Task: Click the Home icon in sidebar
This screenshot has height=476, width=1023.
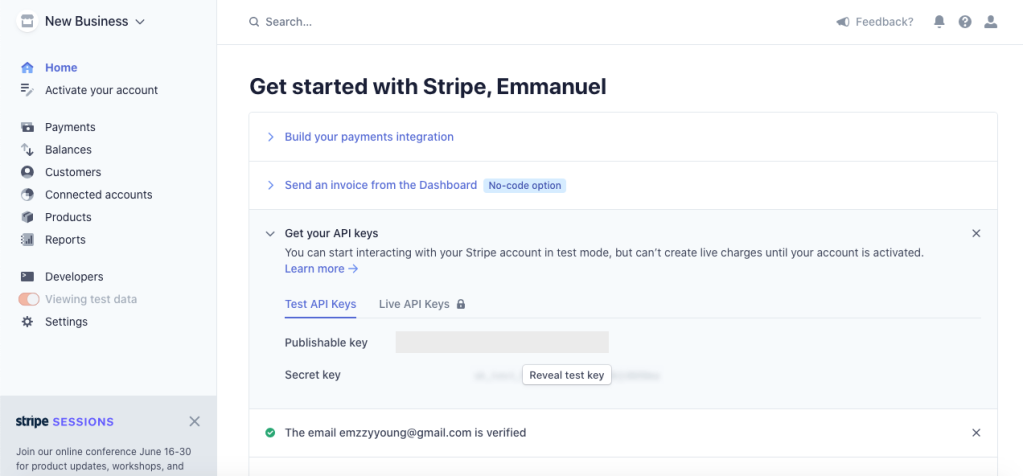Action: pos(27,68)
